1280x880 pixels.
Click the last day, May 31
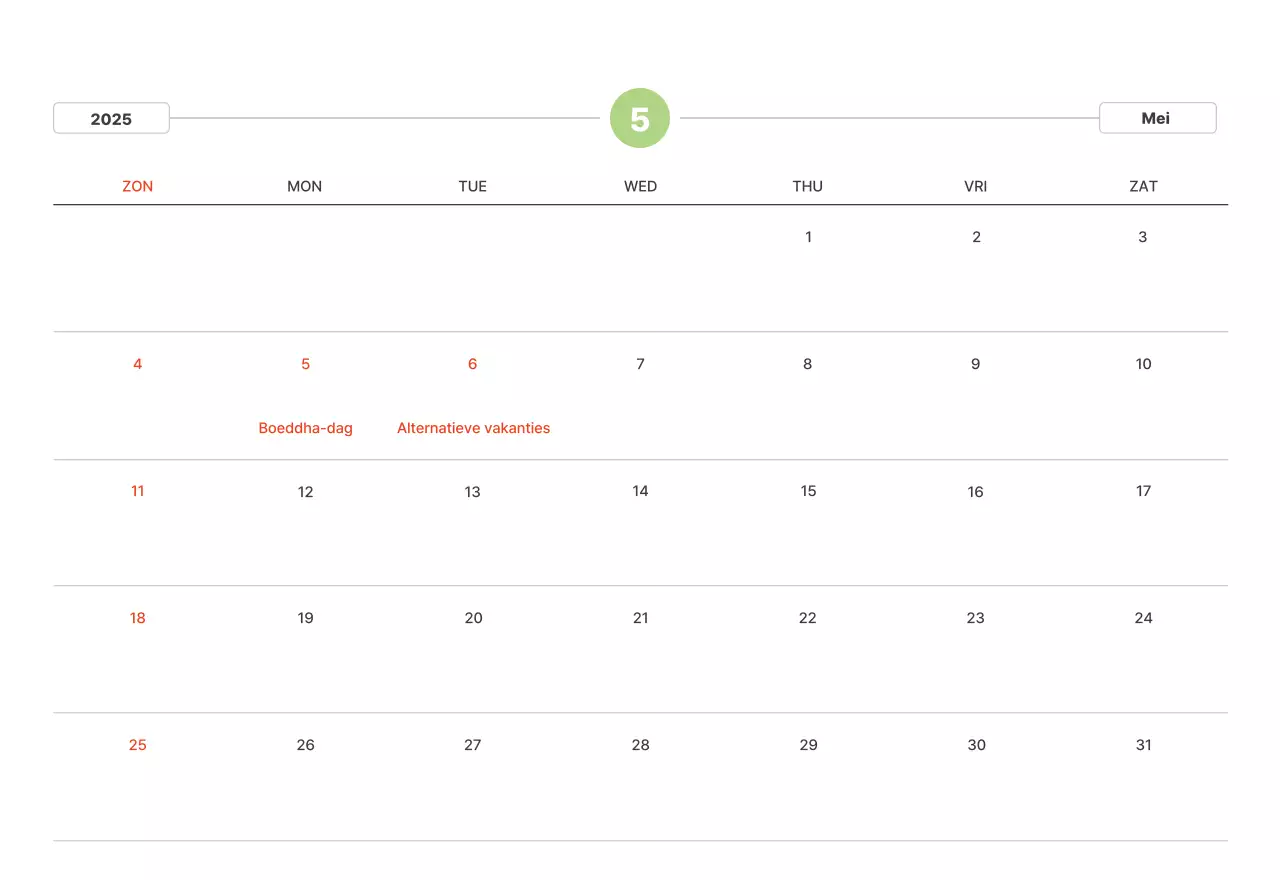(x=1143, y=745)
